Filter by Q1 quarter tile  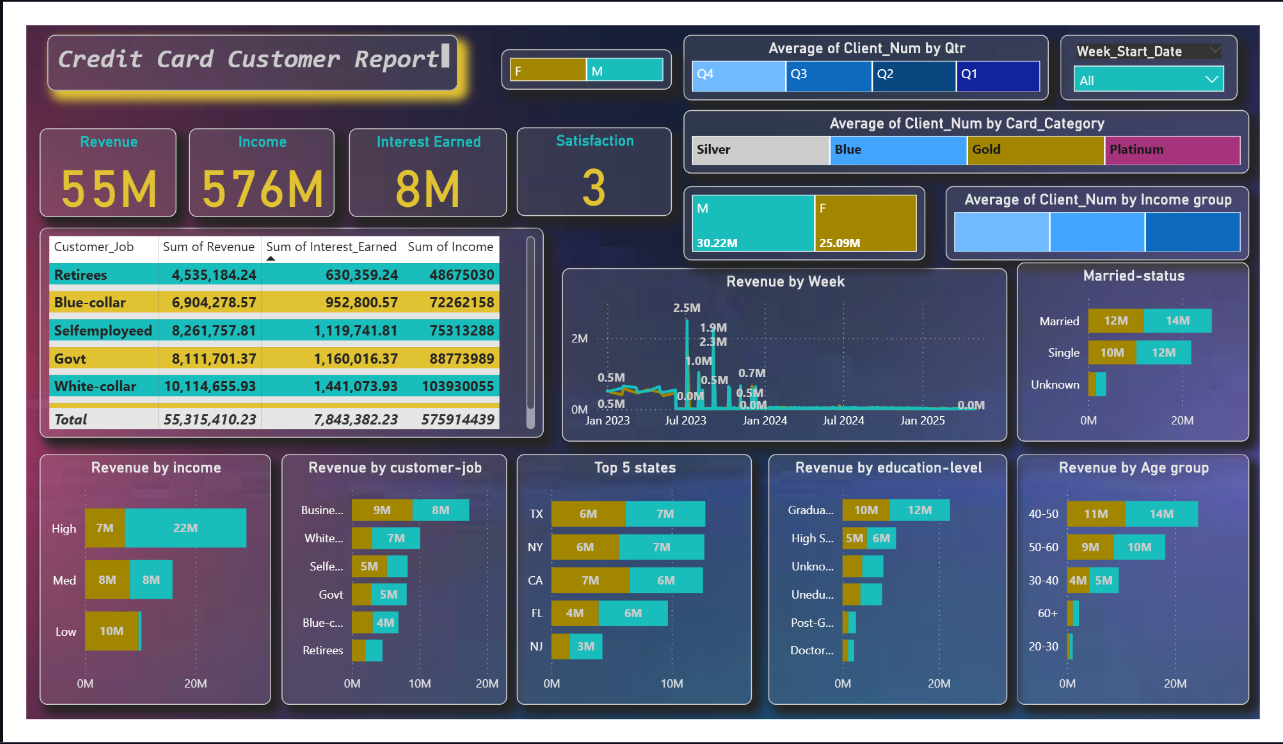click(997, 76)
